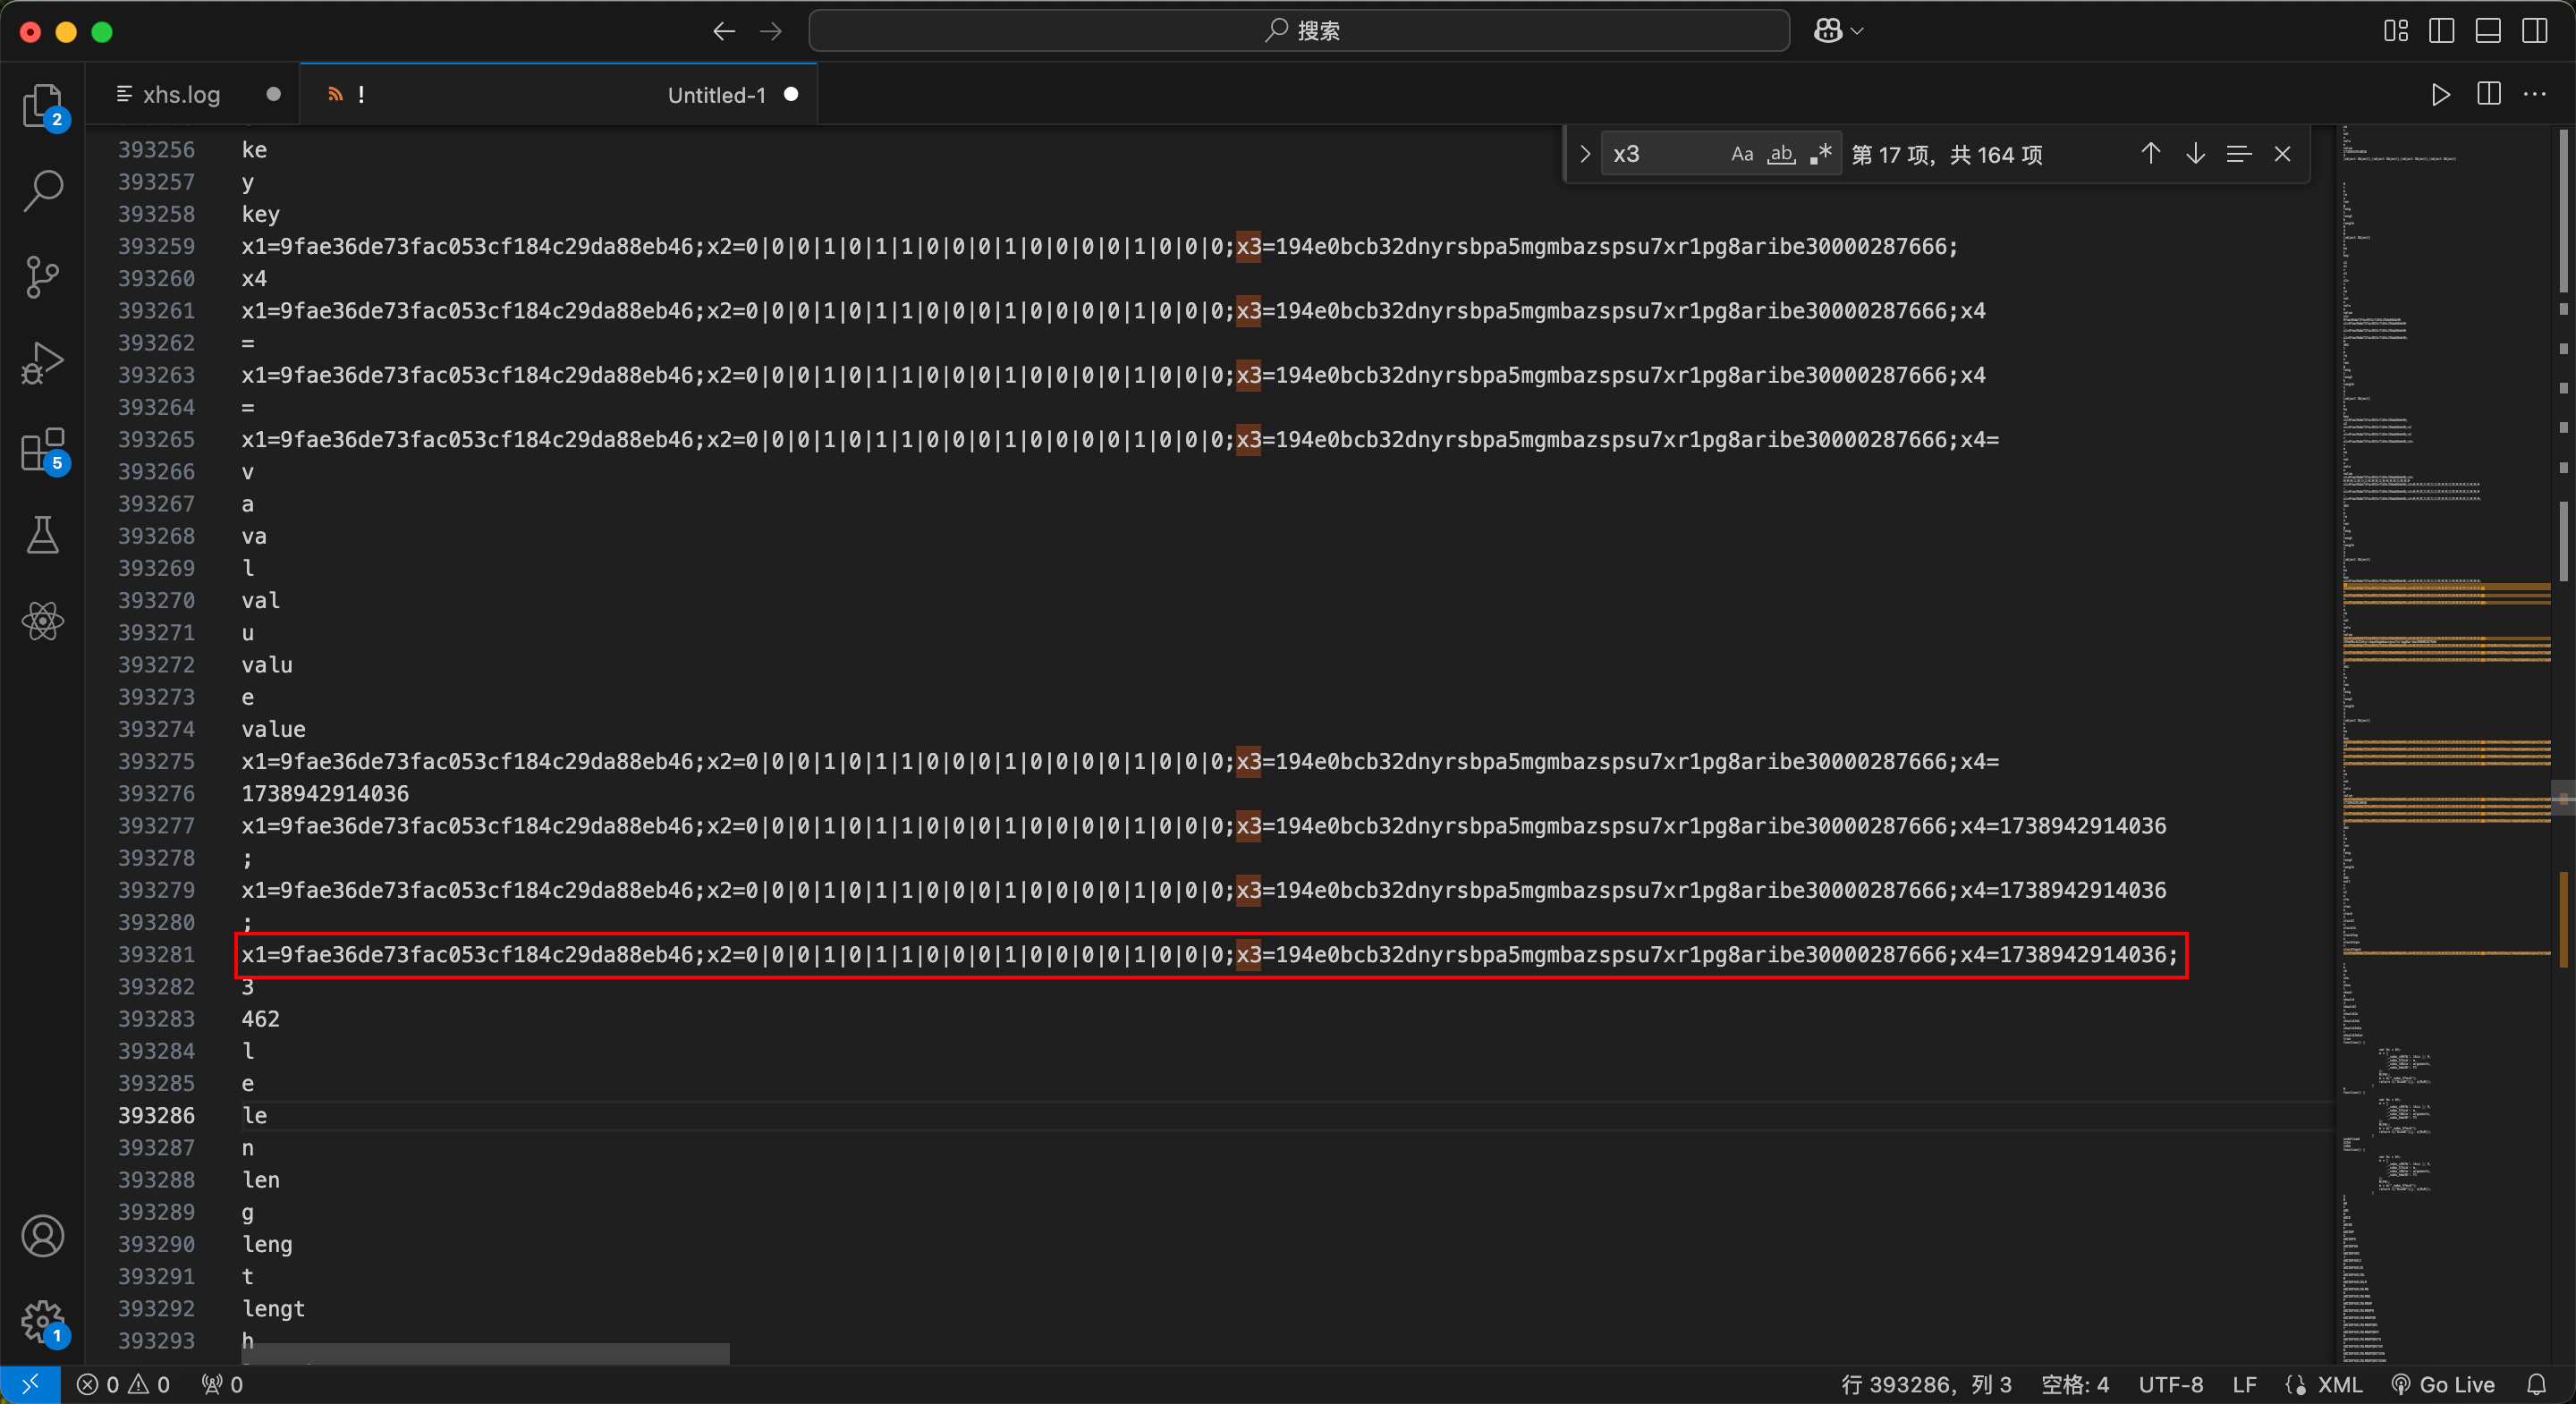Open the Testing flask view

click(42, 535)
